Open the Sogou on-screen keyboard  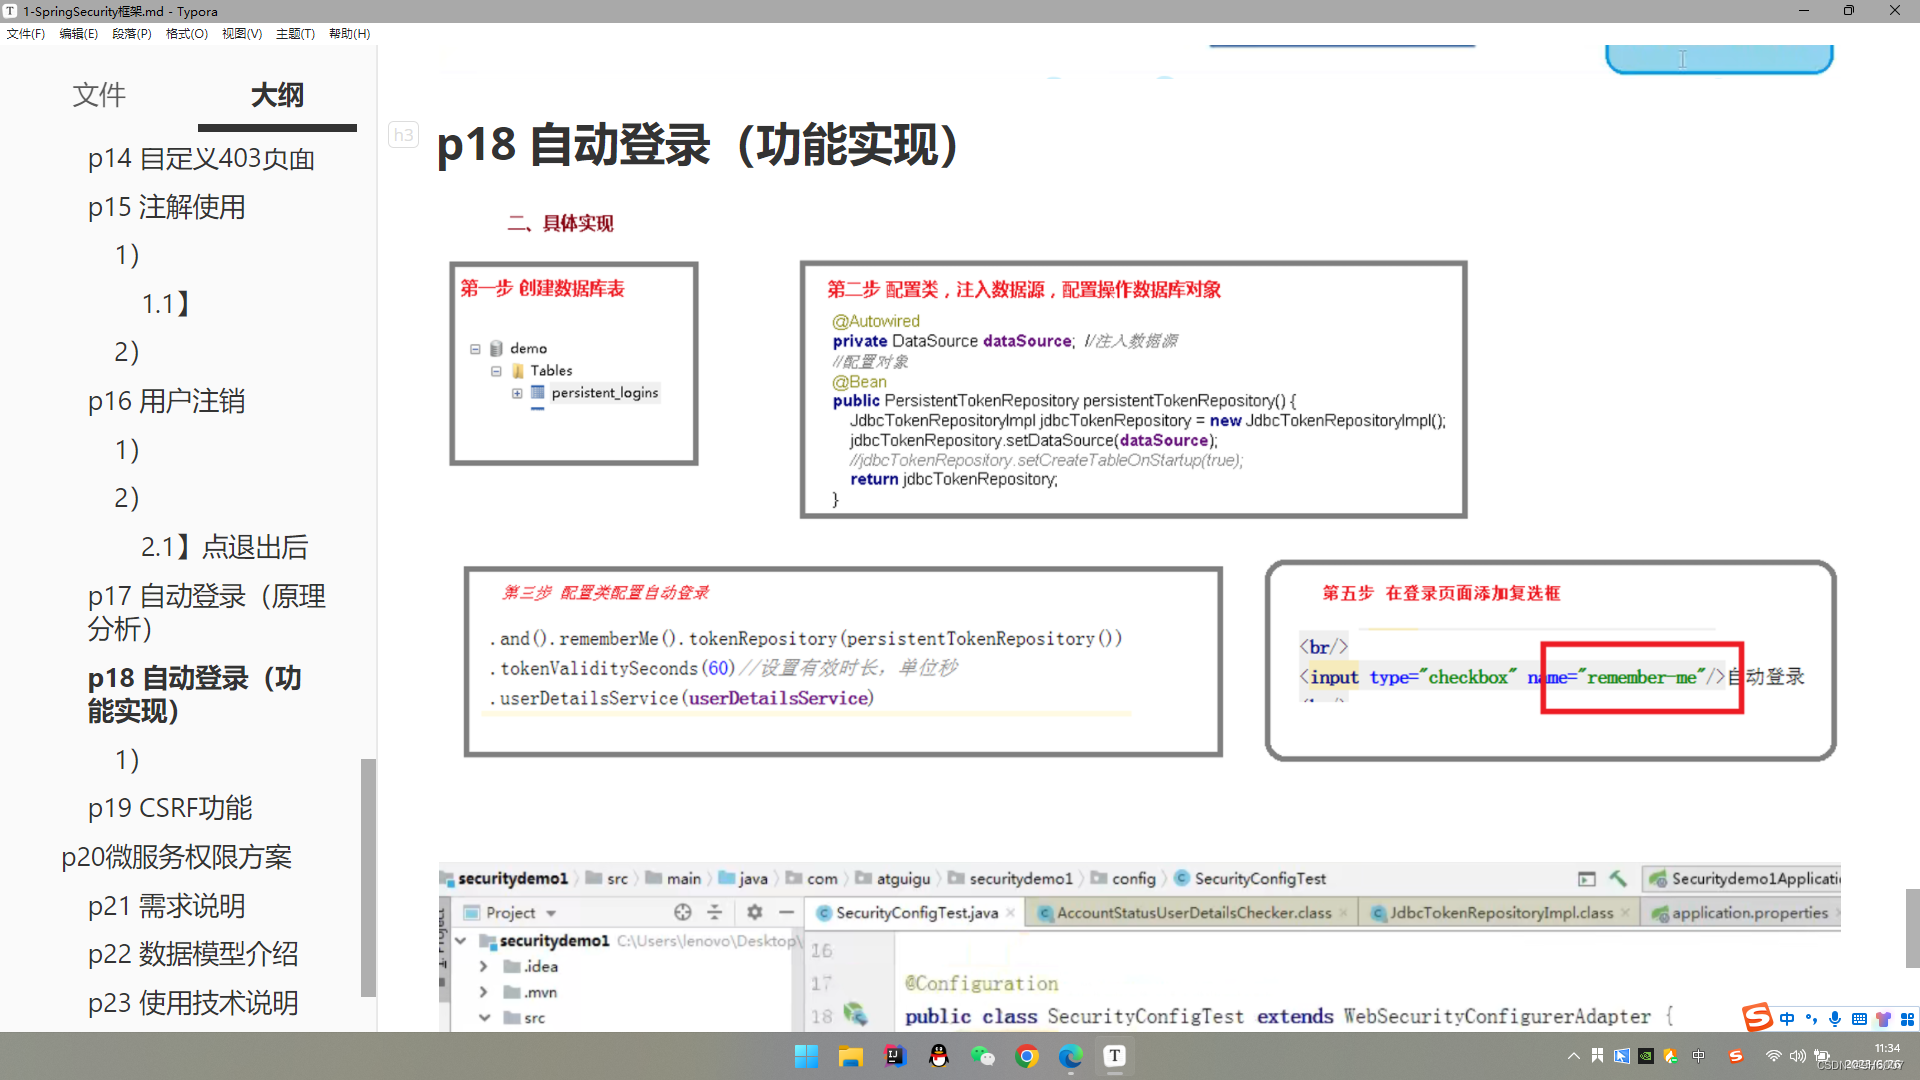(1859, 1019)
